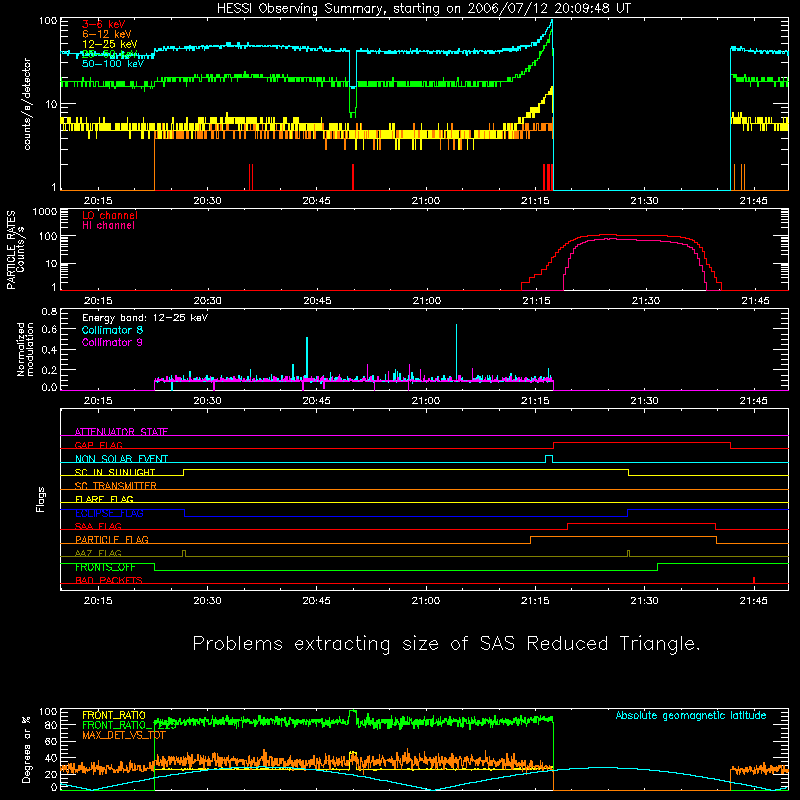The width and height of the screenshot is (800, 800).
Task: Click the 'Flags' panel axis label
Action: 41,499
